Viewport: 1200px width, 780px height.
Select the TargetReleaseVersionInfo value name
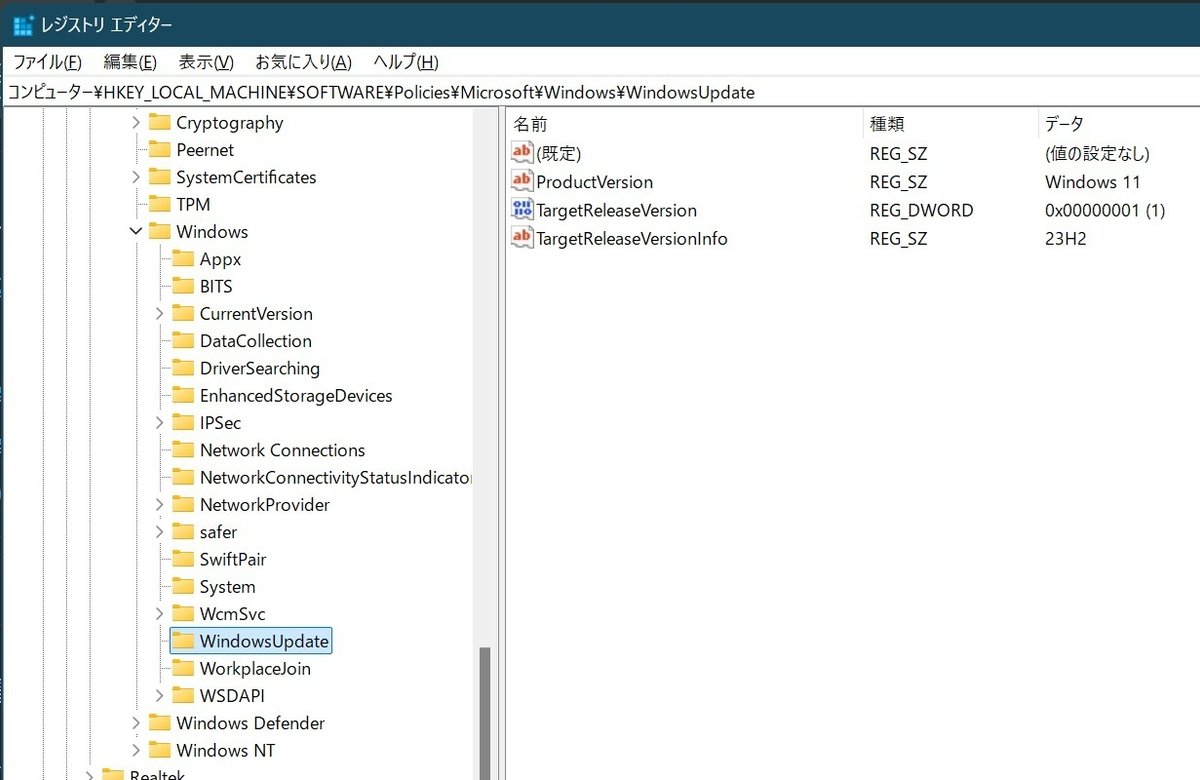click(632, 239)
